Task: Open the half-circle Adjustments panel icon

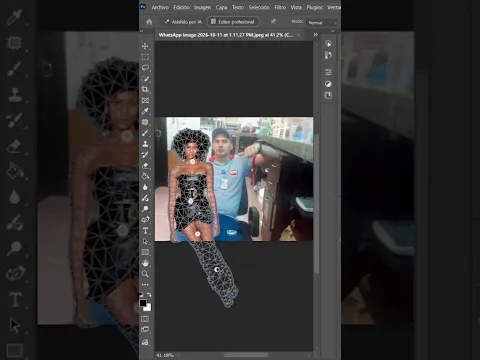Action: coord(328,84)
